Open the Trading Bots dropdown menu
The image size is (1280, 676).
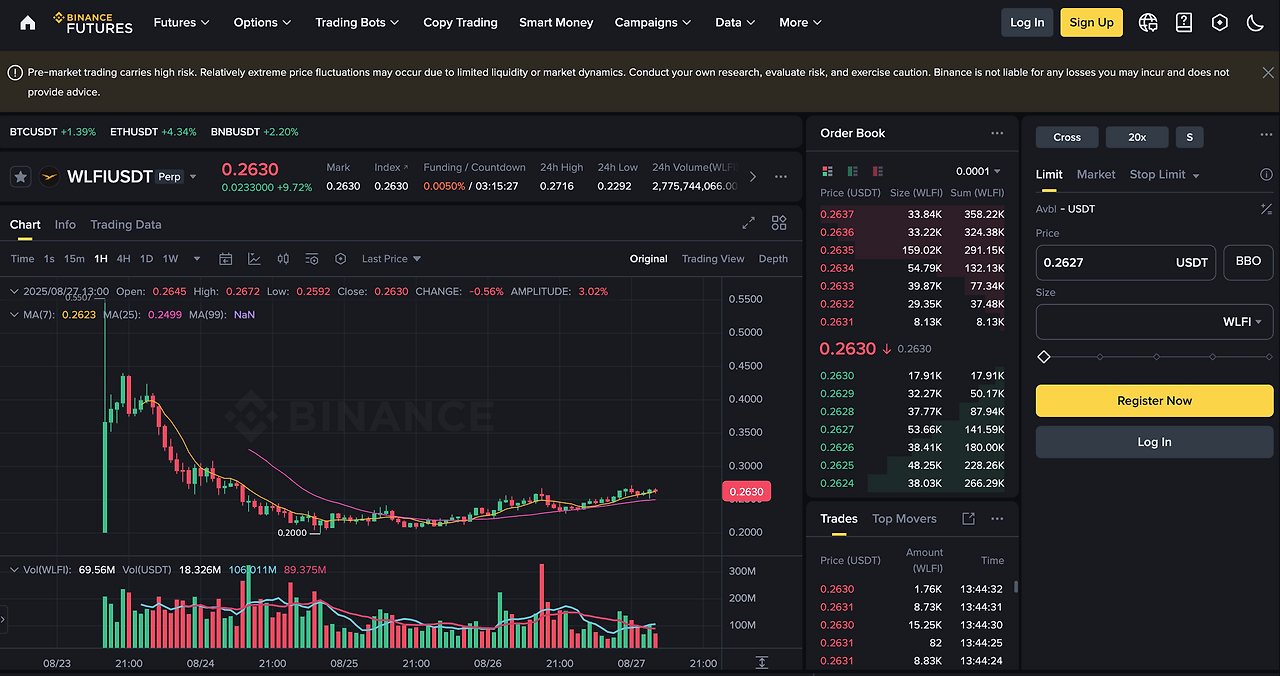click(x=357, y=22)
